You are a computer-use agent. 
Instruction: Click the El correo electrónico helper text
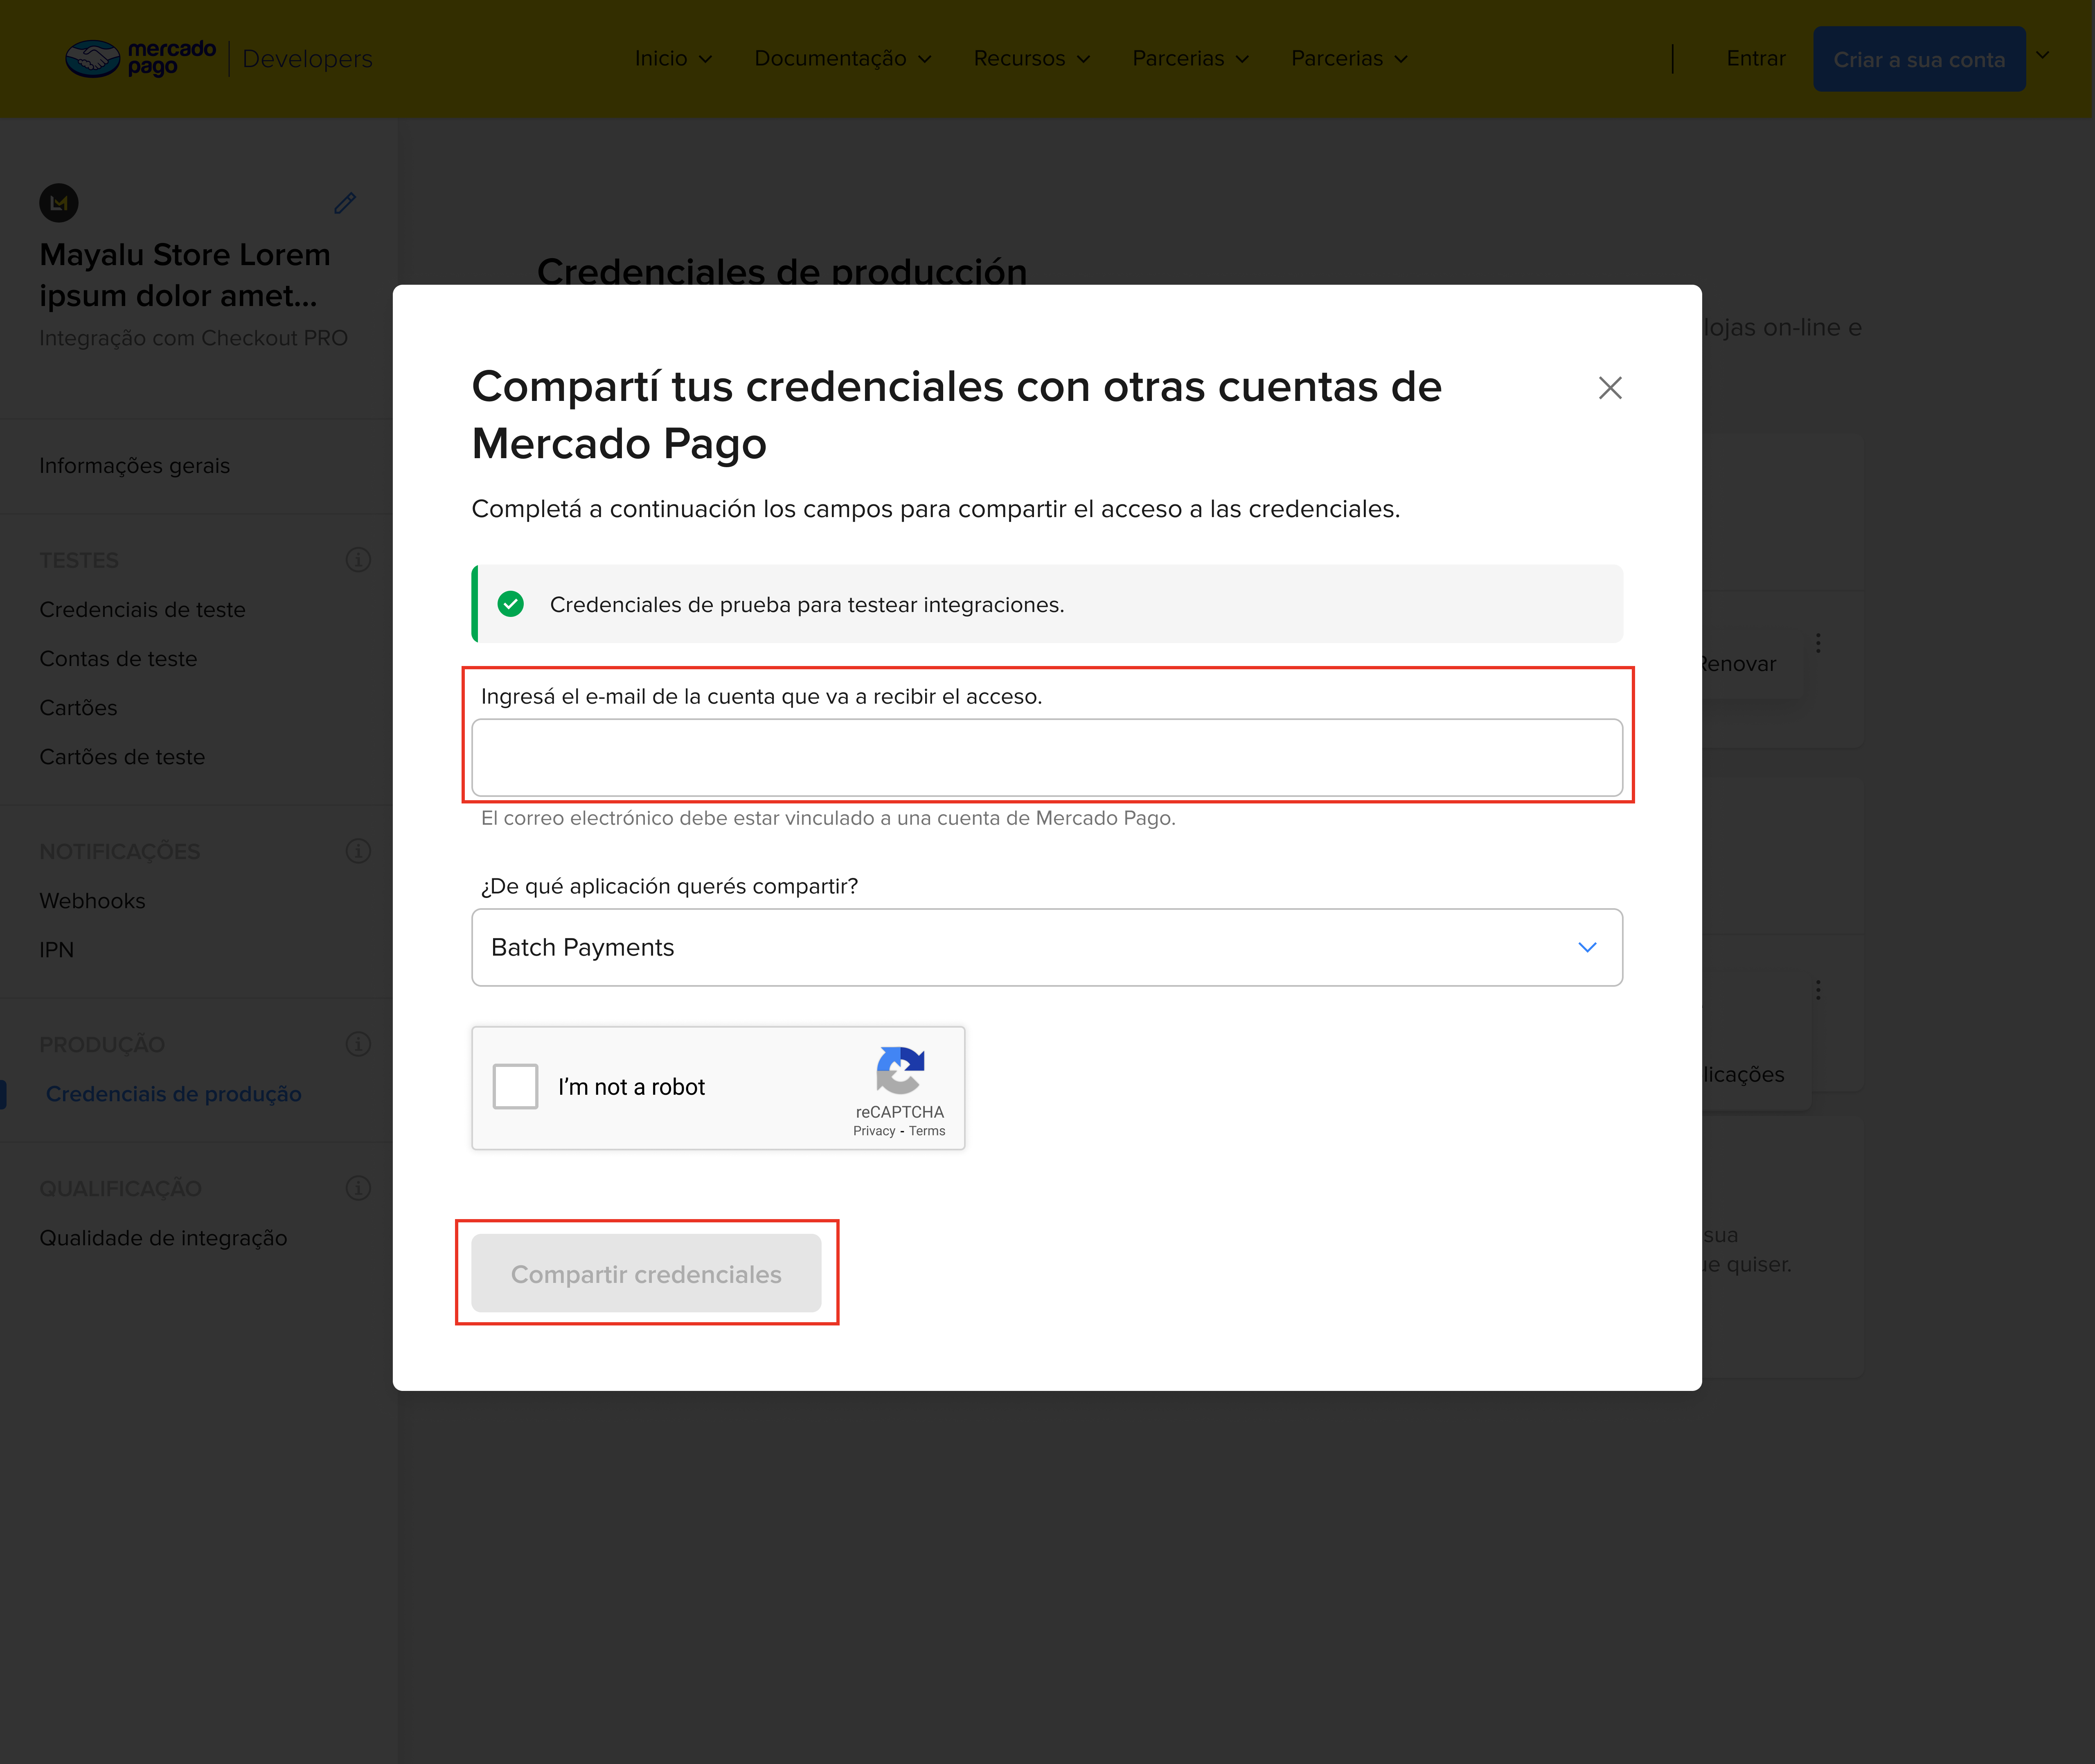[x=828, y=818]
